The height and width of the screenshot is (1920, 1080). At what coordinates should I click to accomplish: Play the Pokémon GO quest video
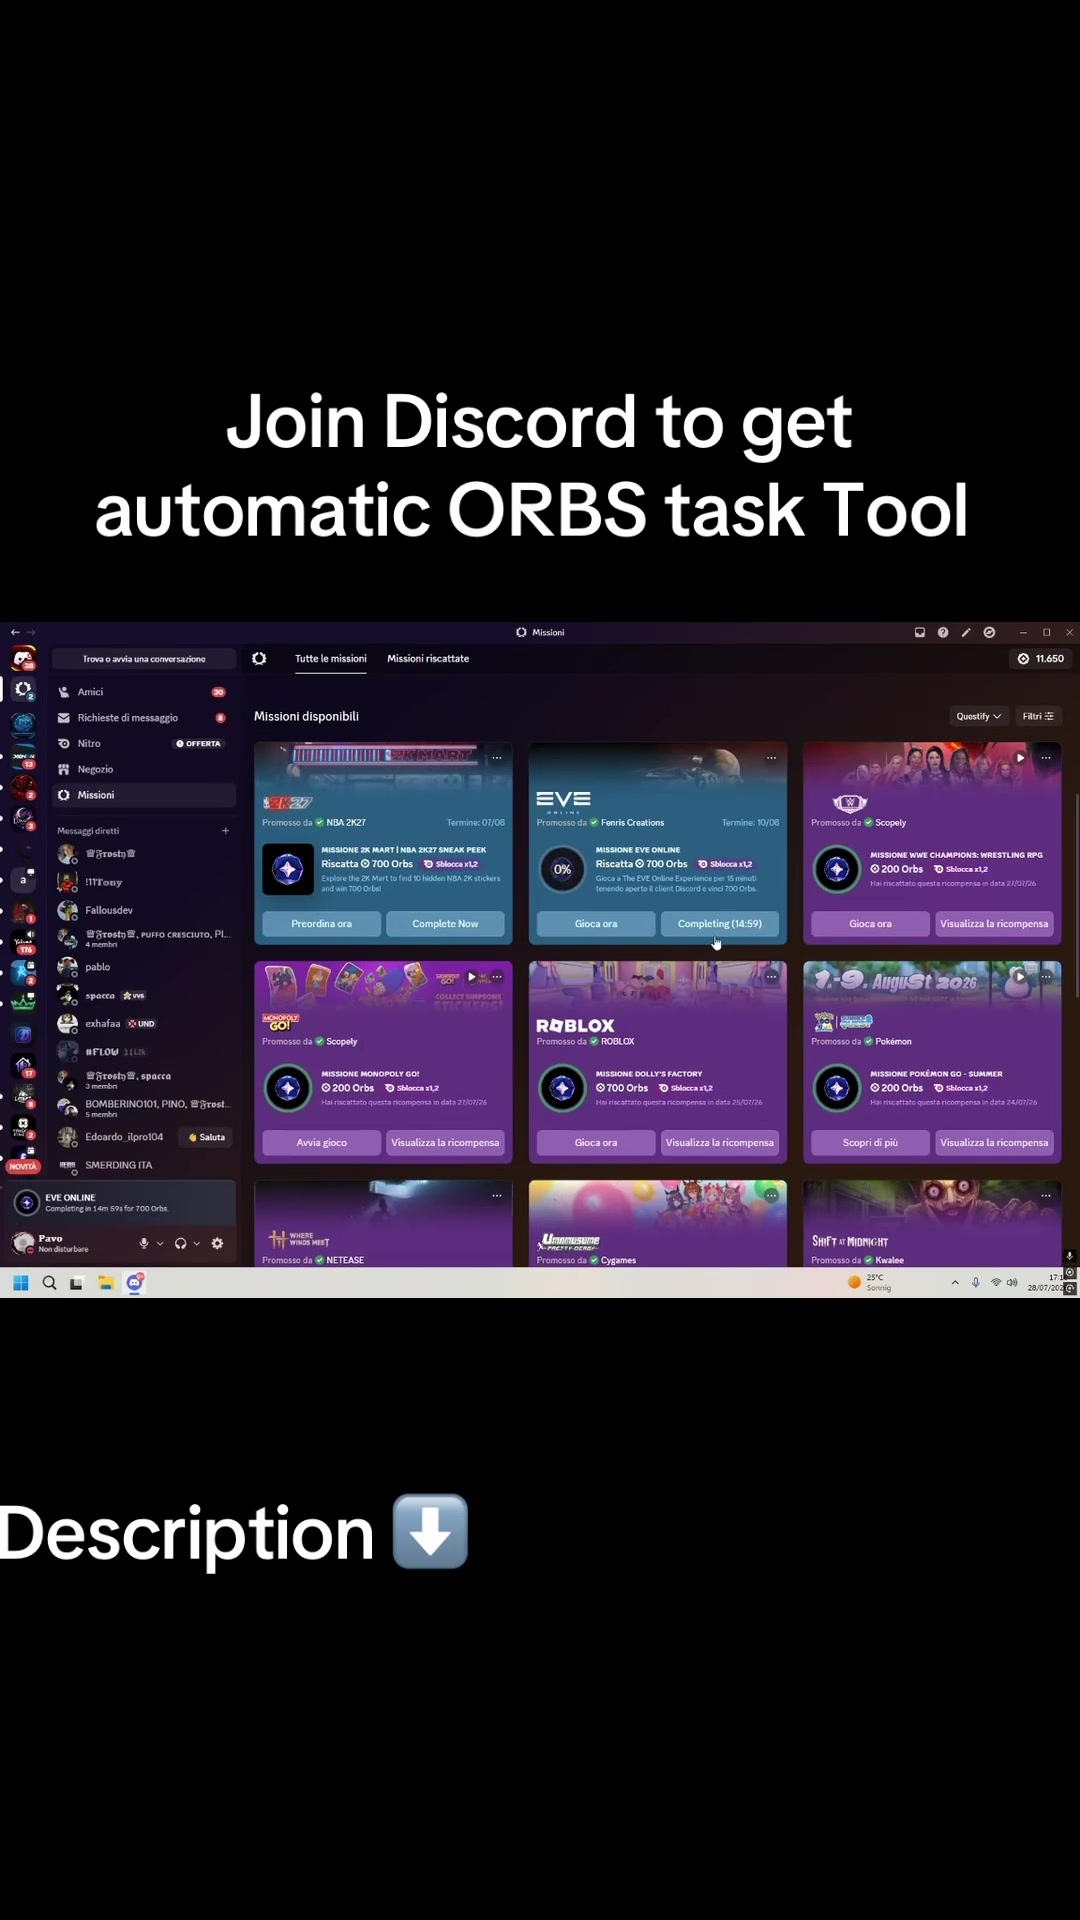tap(1020, 977)
